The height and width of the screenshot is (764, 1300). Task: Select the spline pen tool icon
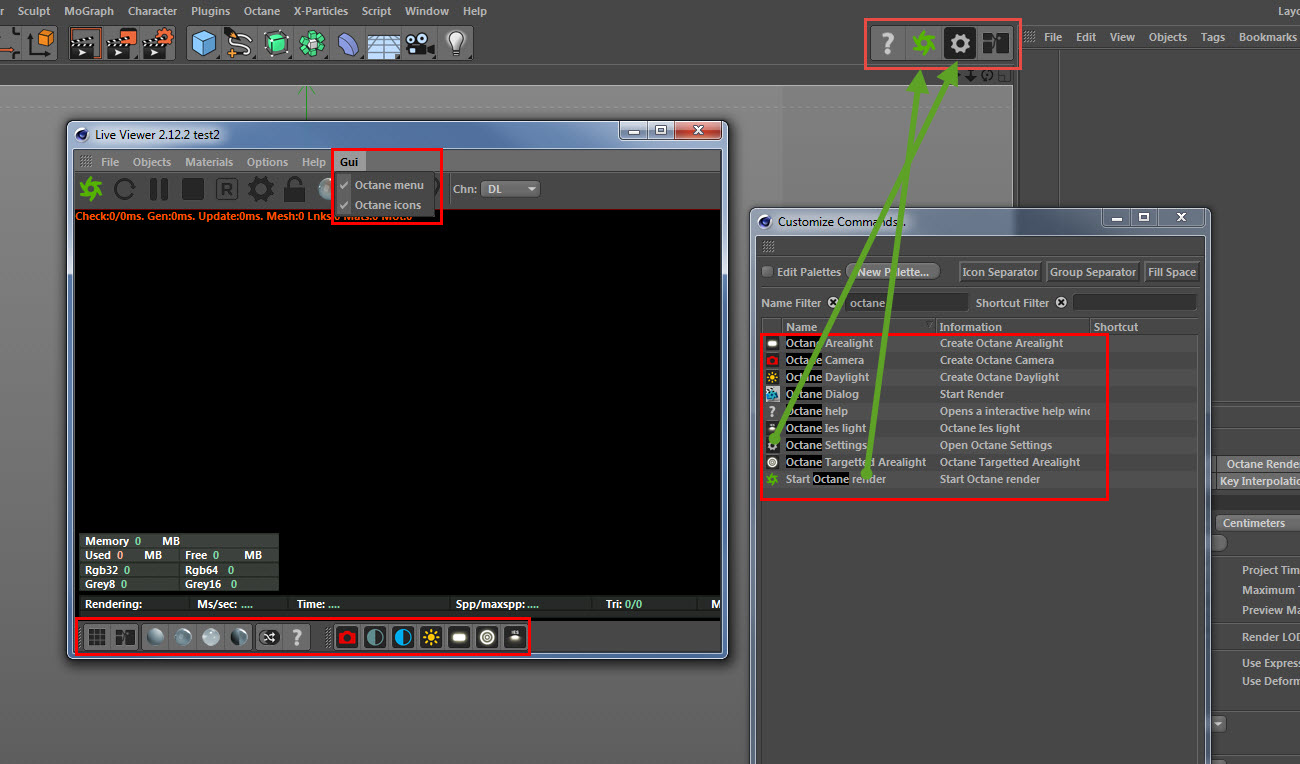click(x=240, y=43)
